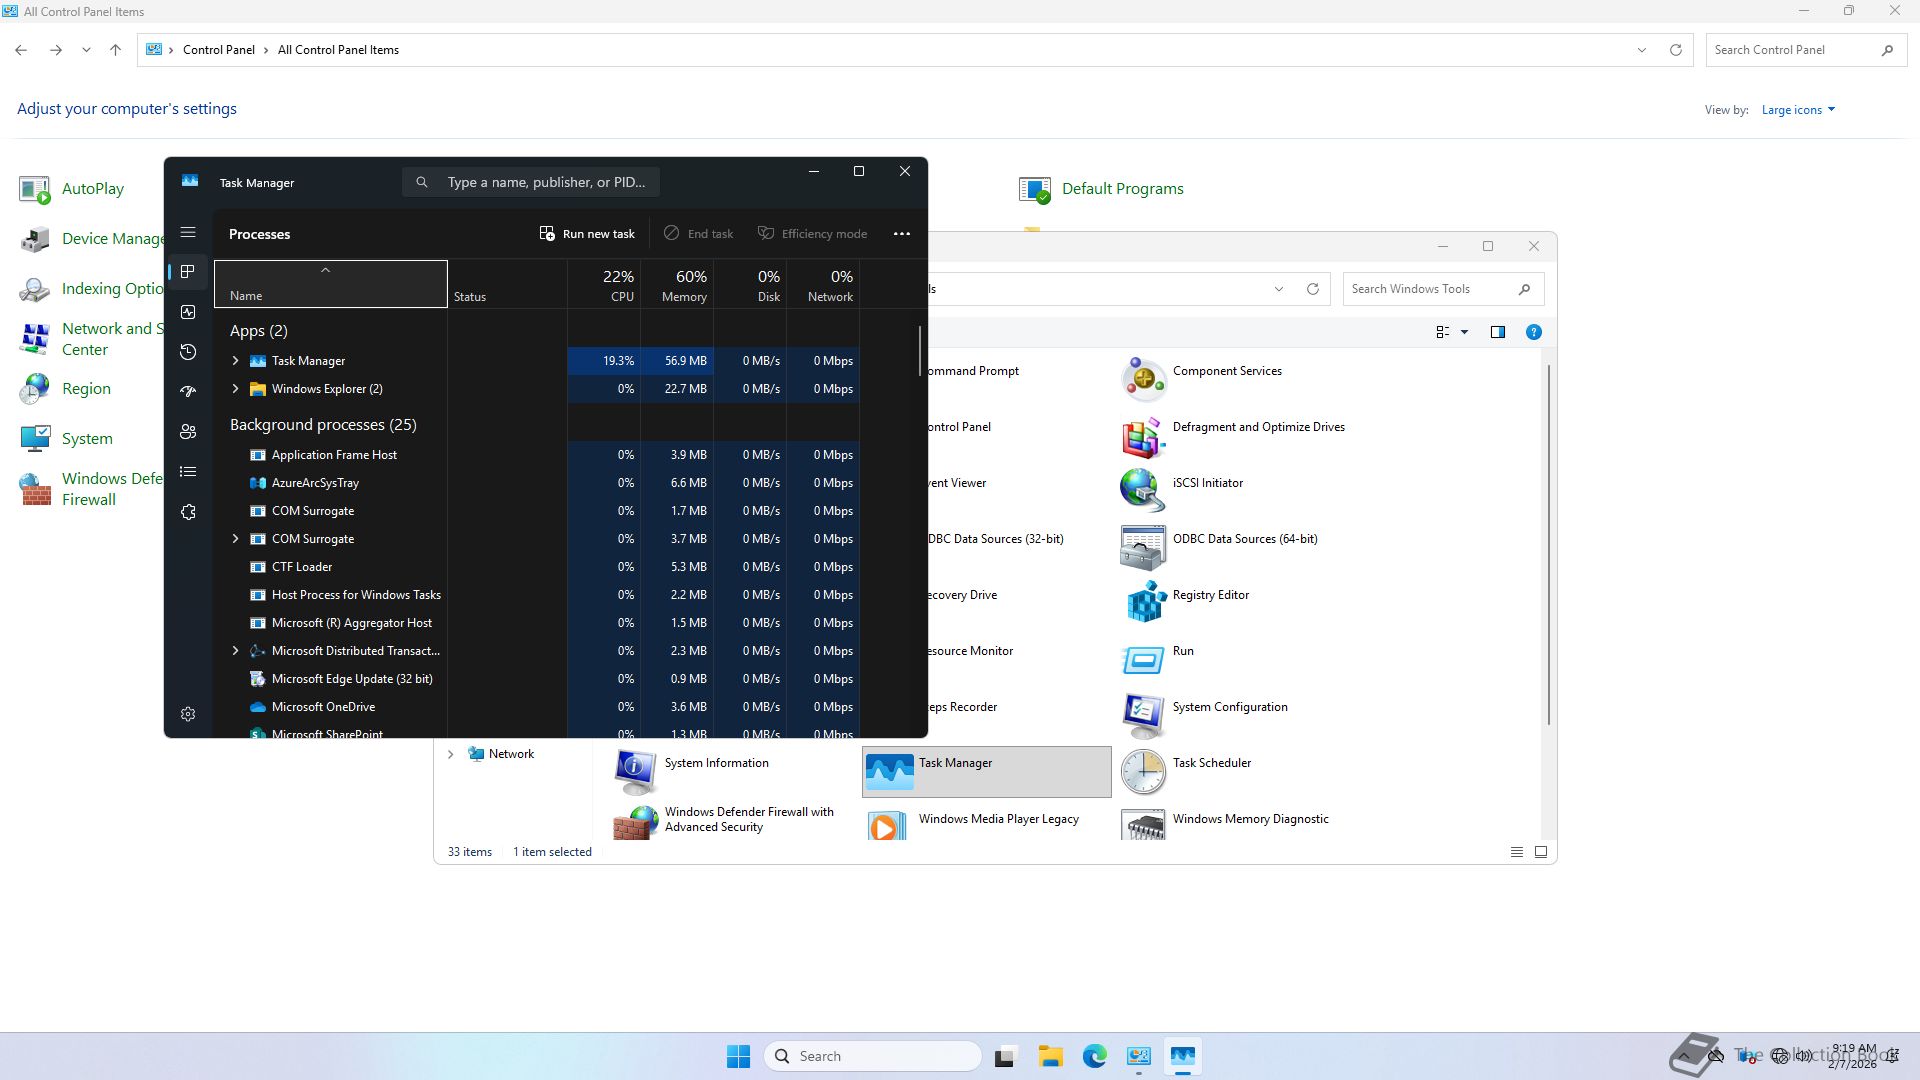
Task: Open Startup apps sidebar icon
Action: point(188,392)
